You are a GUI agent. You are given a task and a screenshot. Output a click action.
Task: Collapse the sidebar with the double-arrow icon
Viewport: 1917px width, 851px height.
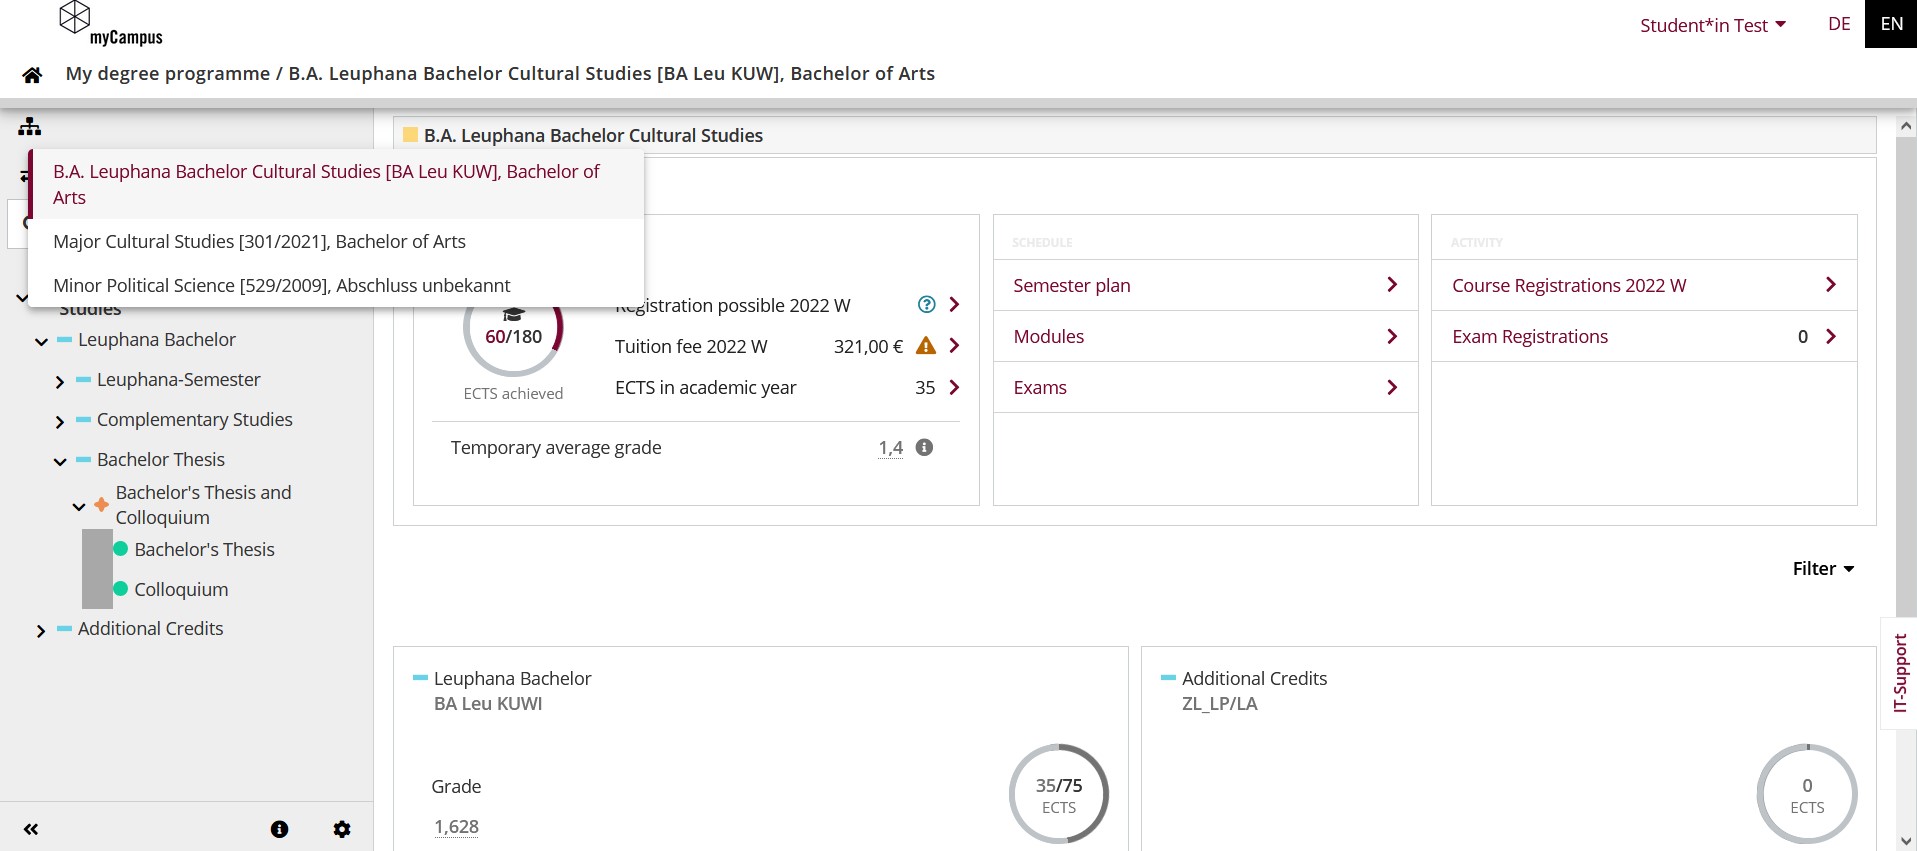tap(31, 829)
